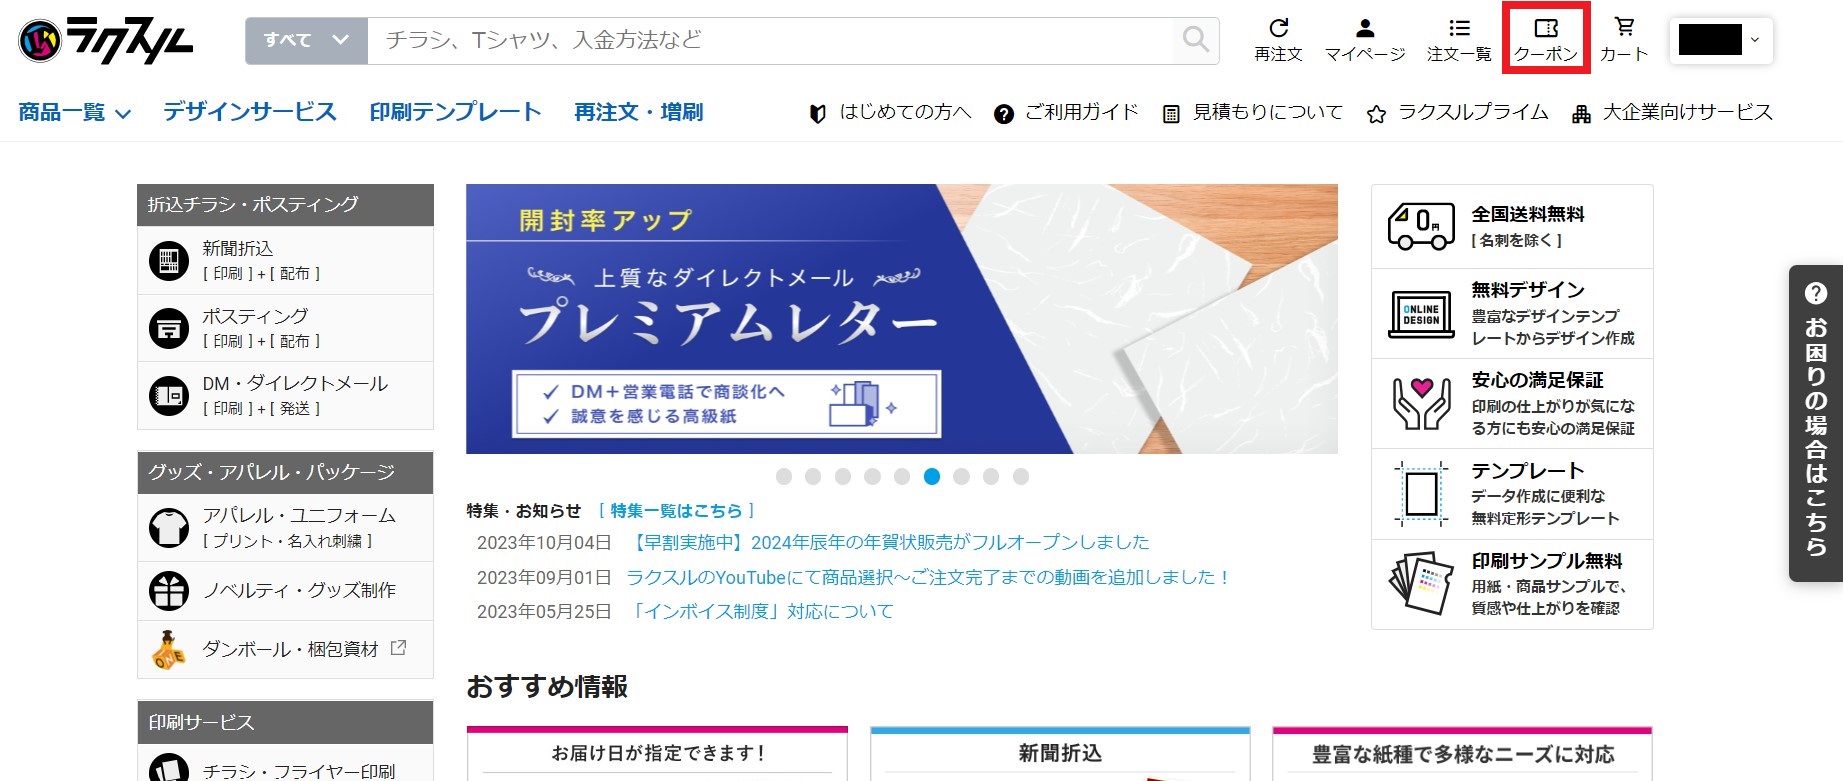
Task: Select the first carousel dot
Action: [x=784, y=477]
